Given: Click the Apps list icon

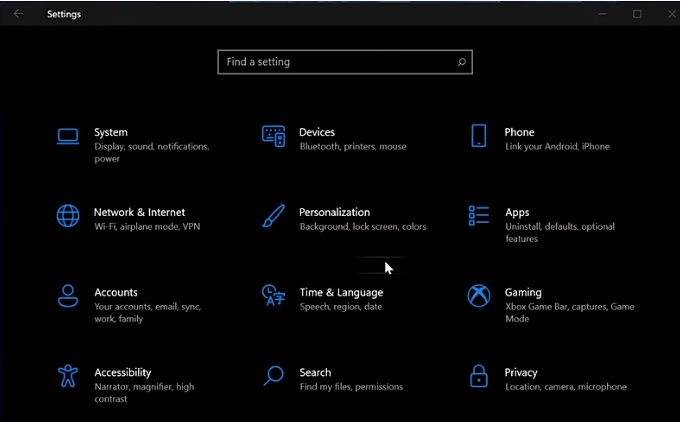Looking at the screenshot, I should [478, 216].
